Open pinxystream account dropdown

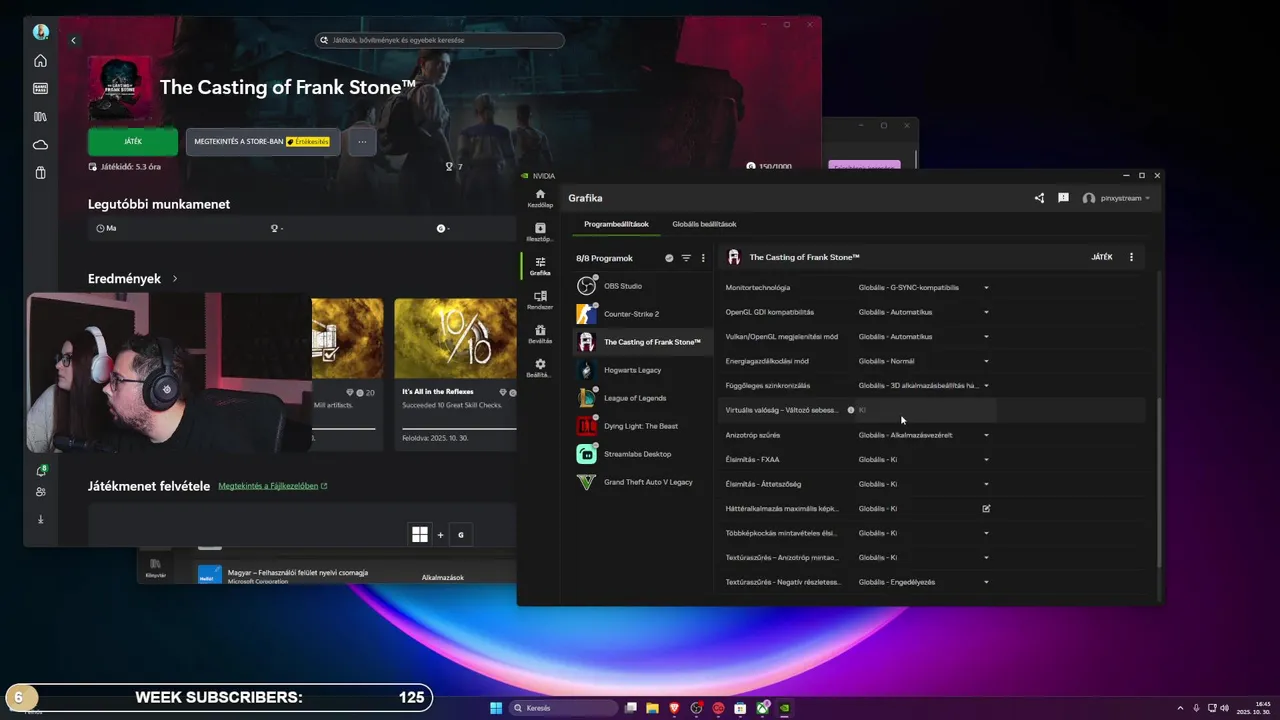pyautogui.click(x=1116, y=198)
